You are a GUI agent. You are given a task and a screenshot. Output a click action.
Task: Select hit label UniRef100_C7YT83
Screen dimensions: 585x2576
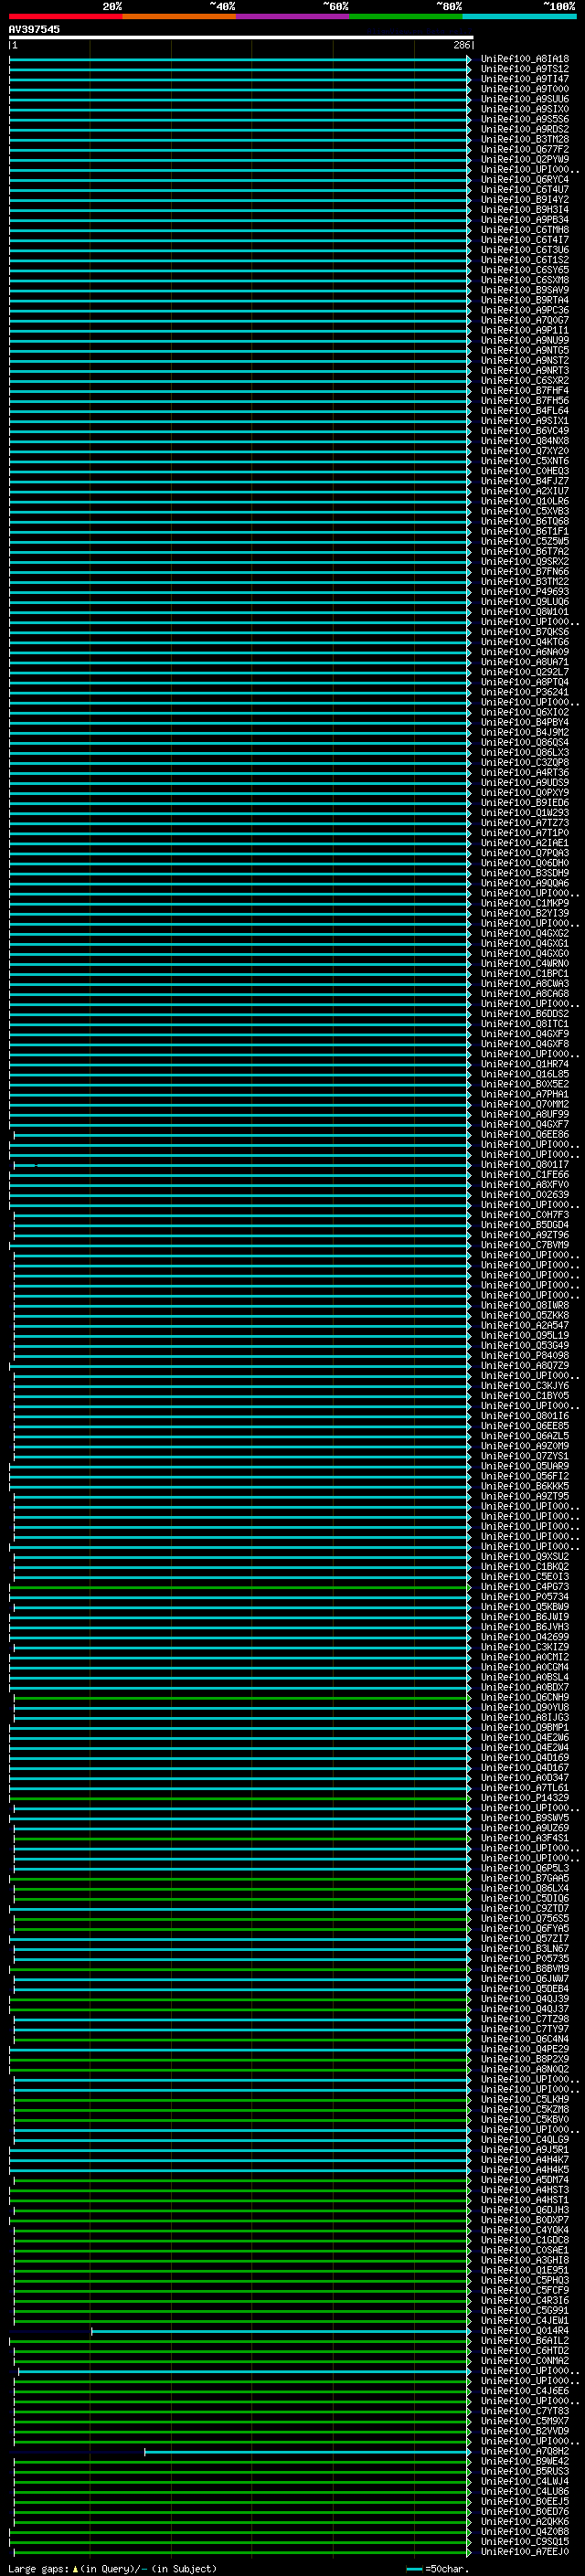[x=525, y=2411]
